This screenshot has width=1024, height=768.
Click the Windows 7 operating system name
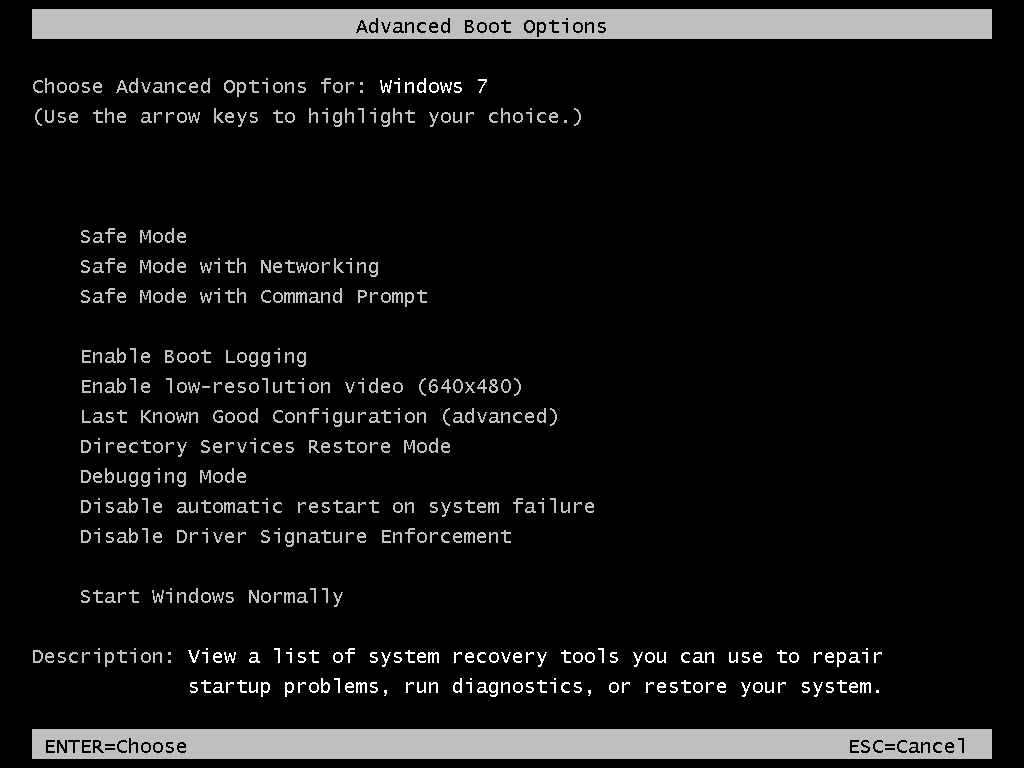(x=434, y=86)
